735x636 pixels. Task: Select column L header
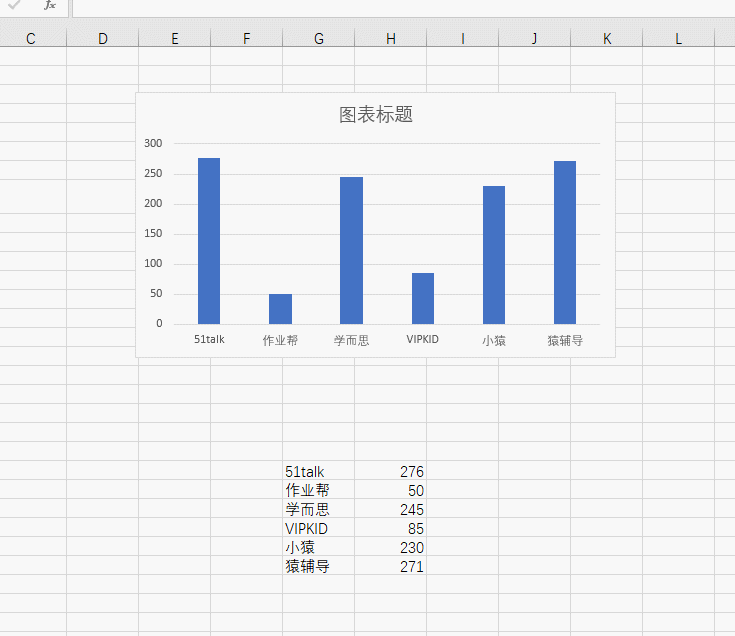pyautogui.click(x=678, y=38)
